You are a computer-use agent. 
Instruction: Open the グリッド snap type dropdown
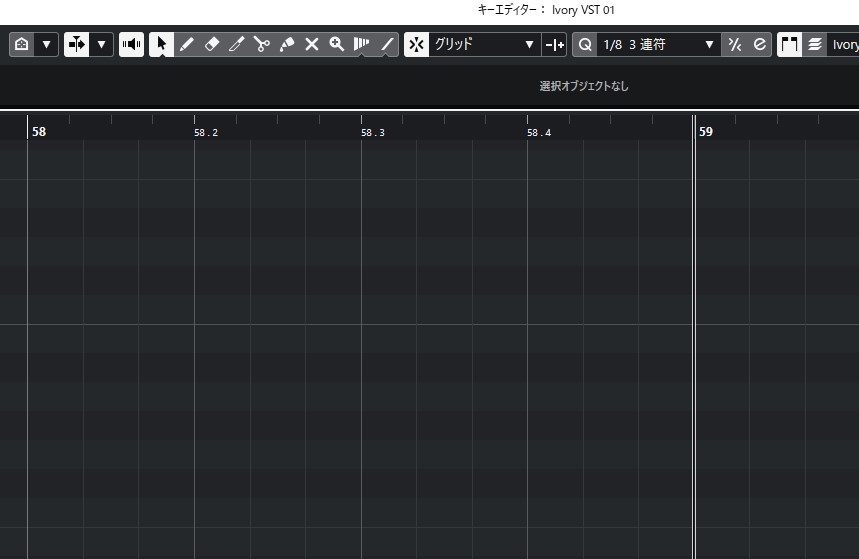(484, 45)
